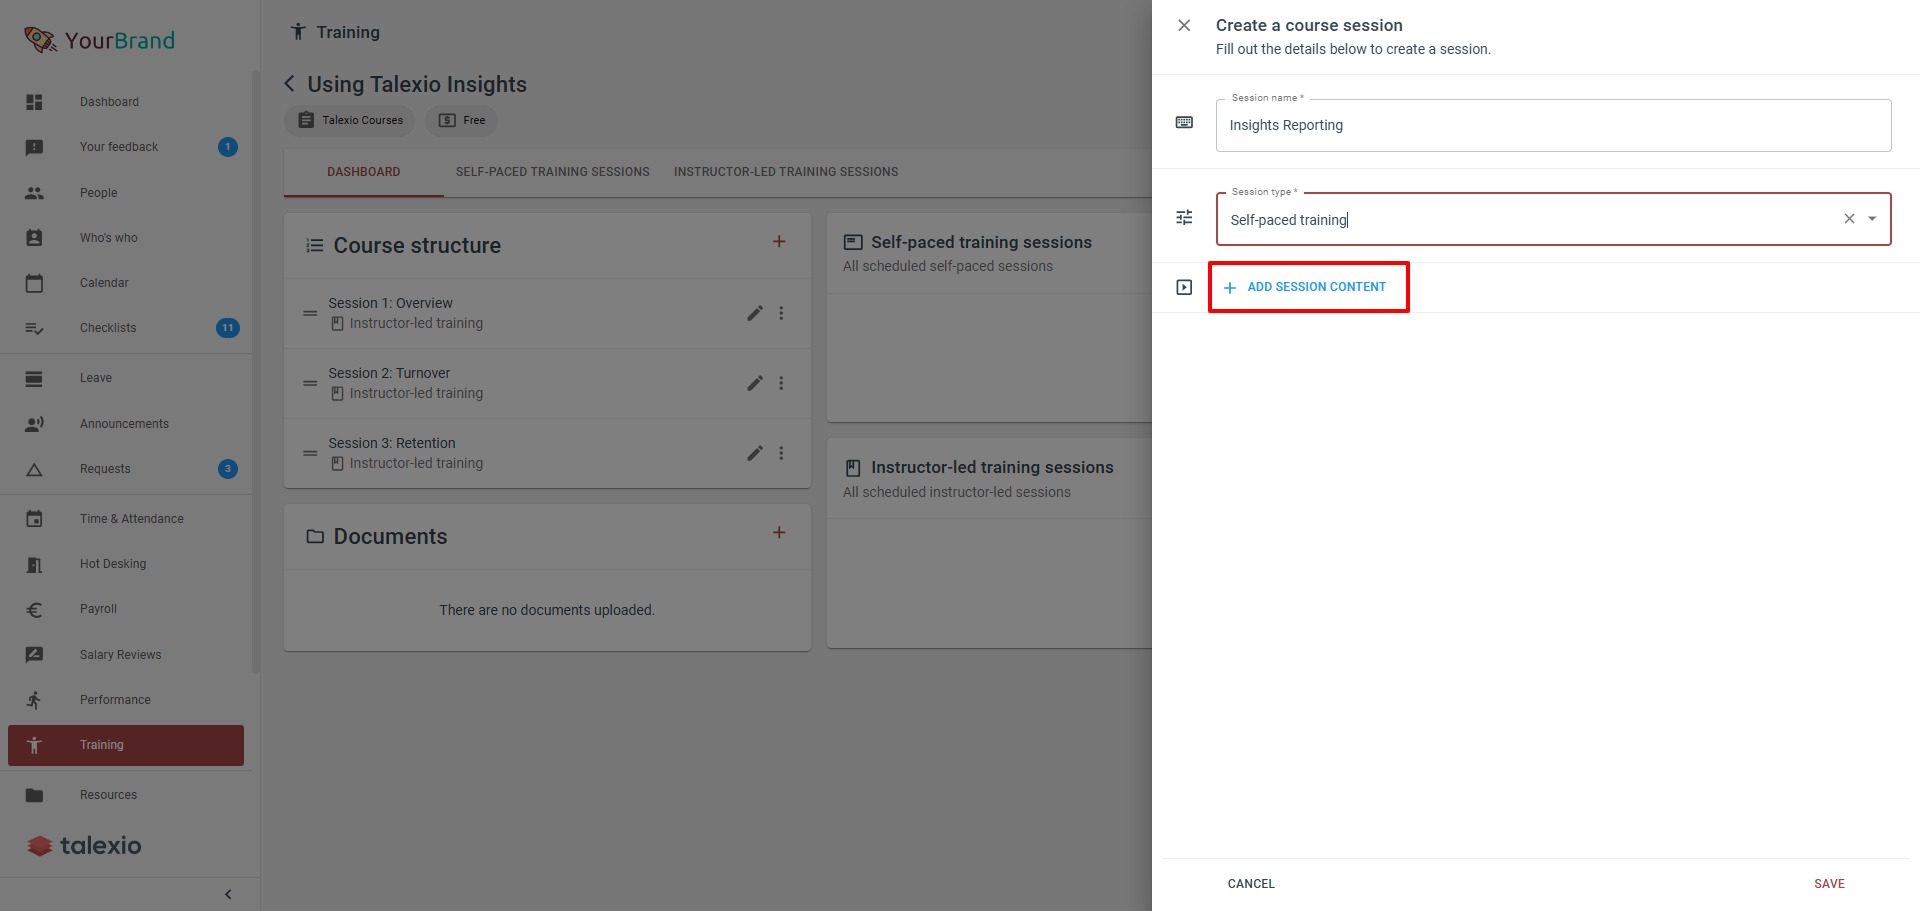Expand the Session type dropdown arrow
Viewport: 1920px width, 911px height.
(x=1872, y=219)
